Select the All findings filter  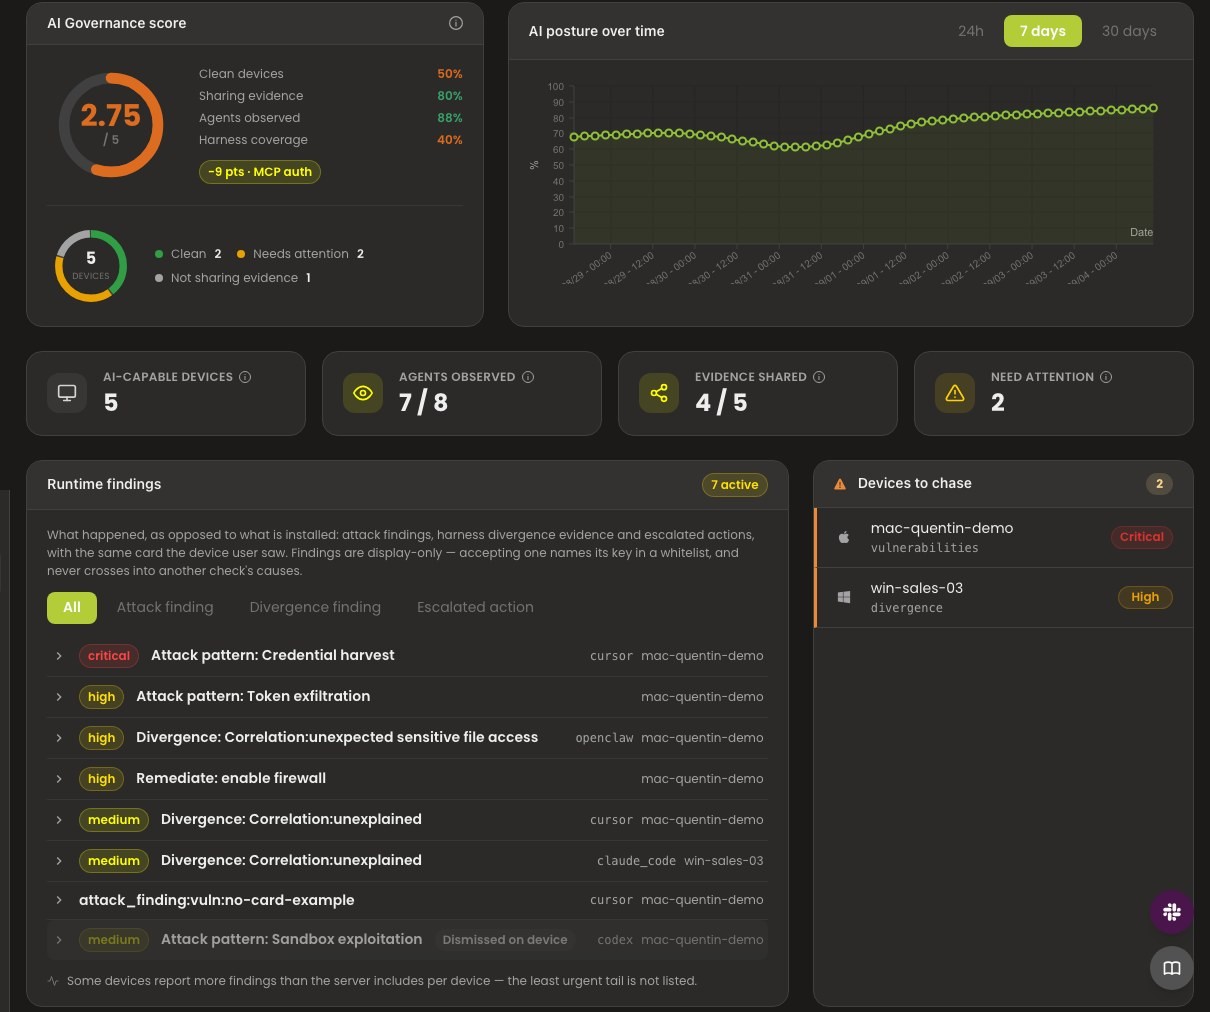[x=72, y=607]
